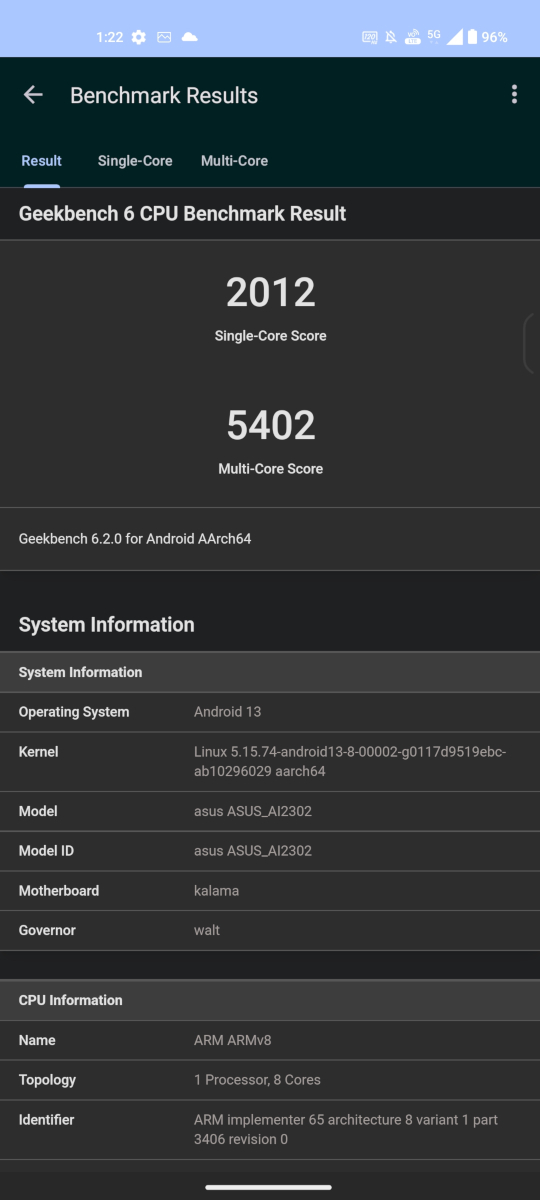
Task: Switch to the Multi-Core tab
Action: (234, 161)
